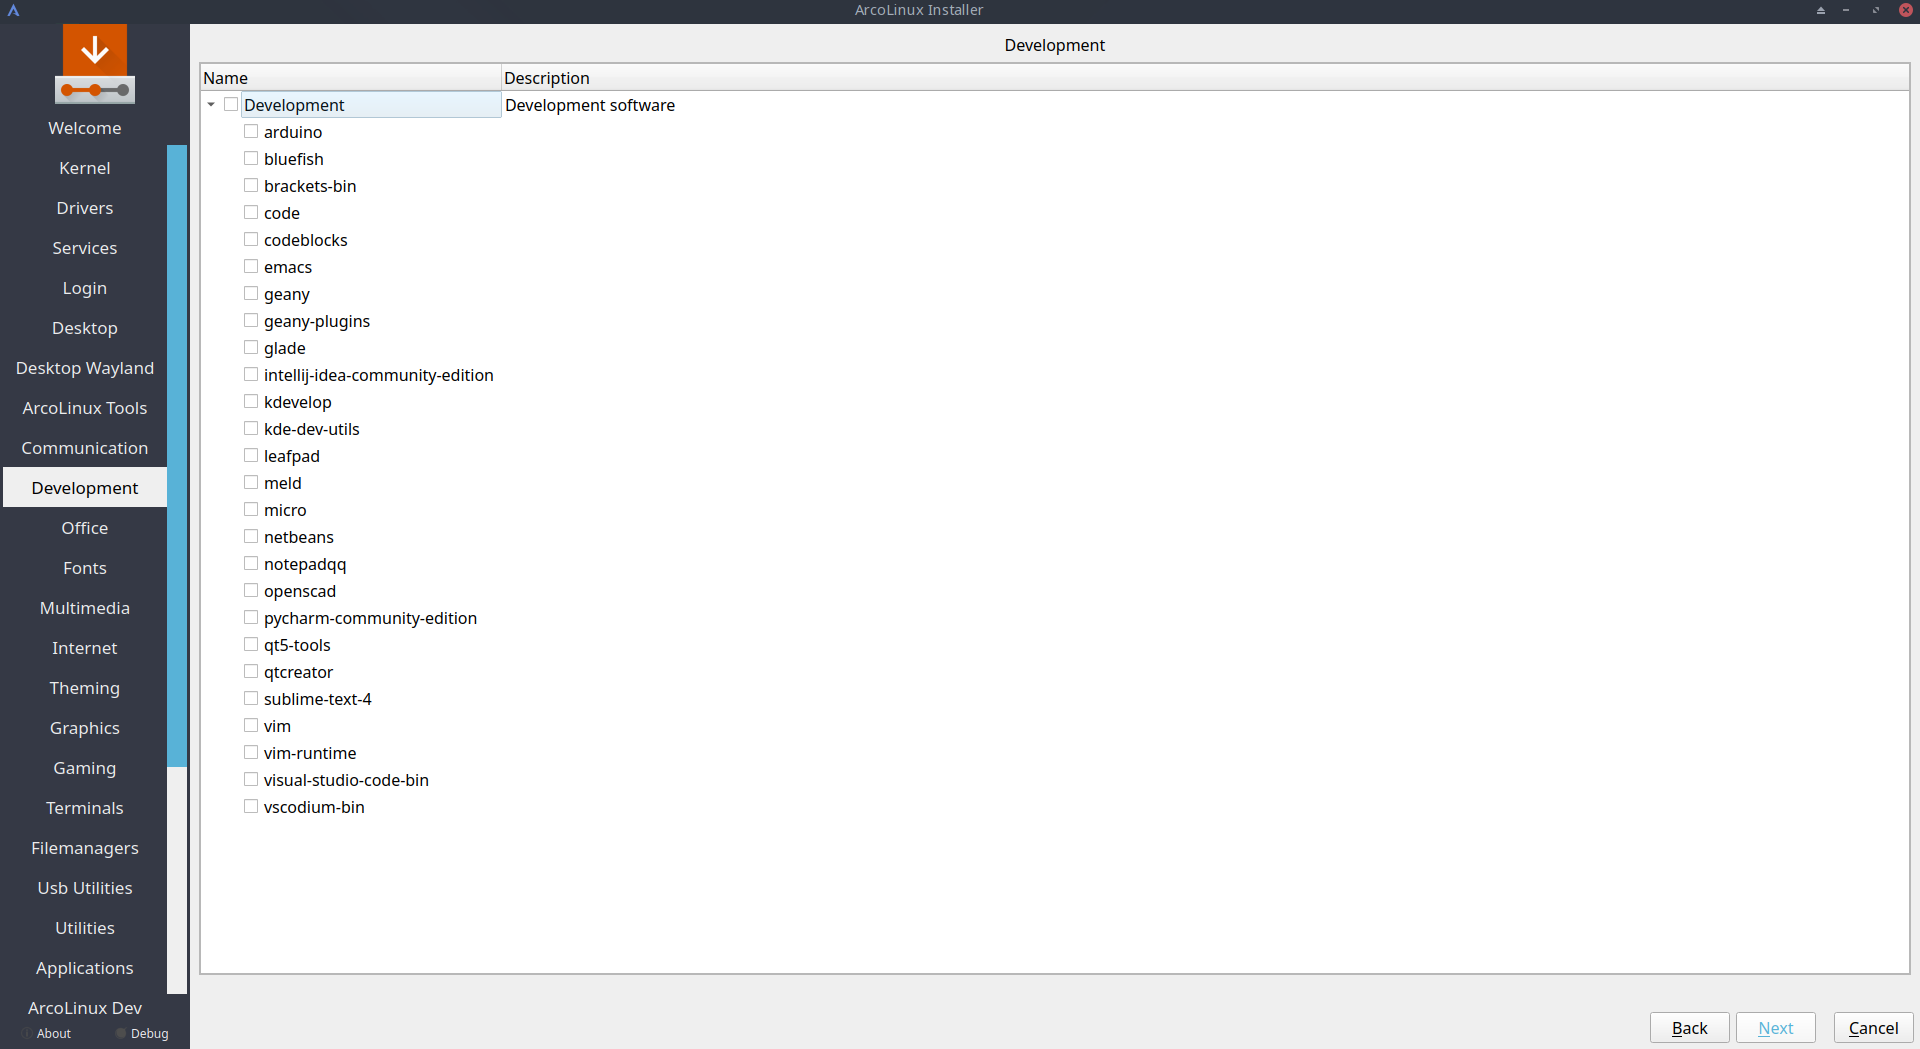Click the ArcoLinux logo in the title bar
The height and width of the screenshot is (1049, 1920).
pyautogui.click(x=14, y=10)
